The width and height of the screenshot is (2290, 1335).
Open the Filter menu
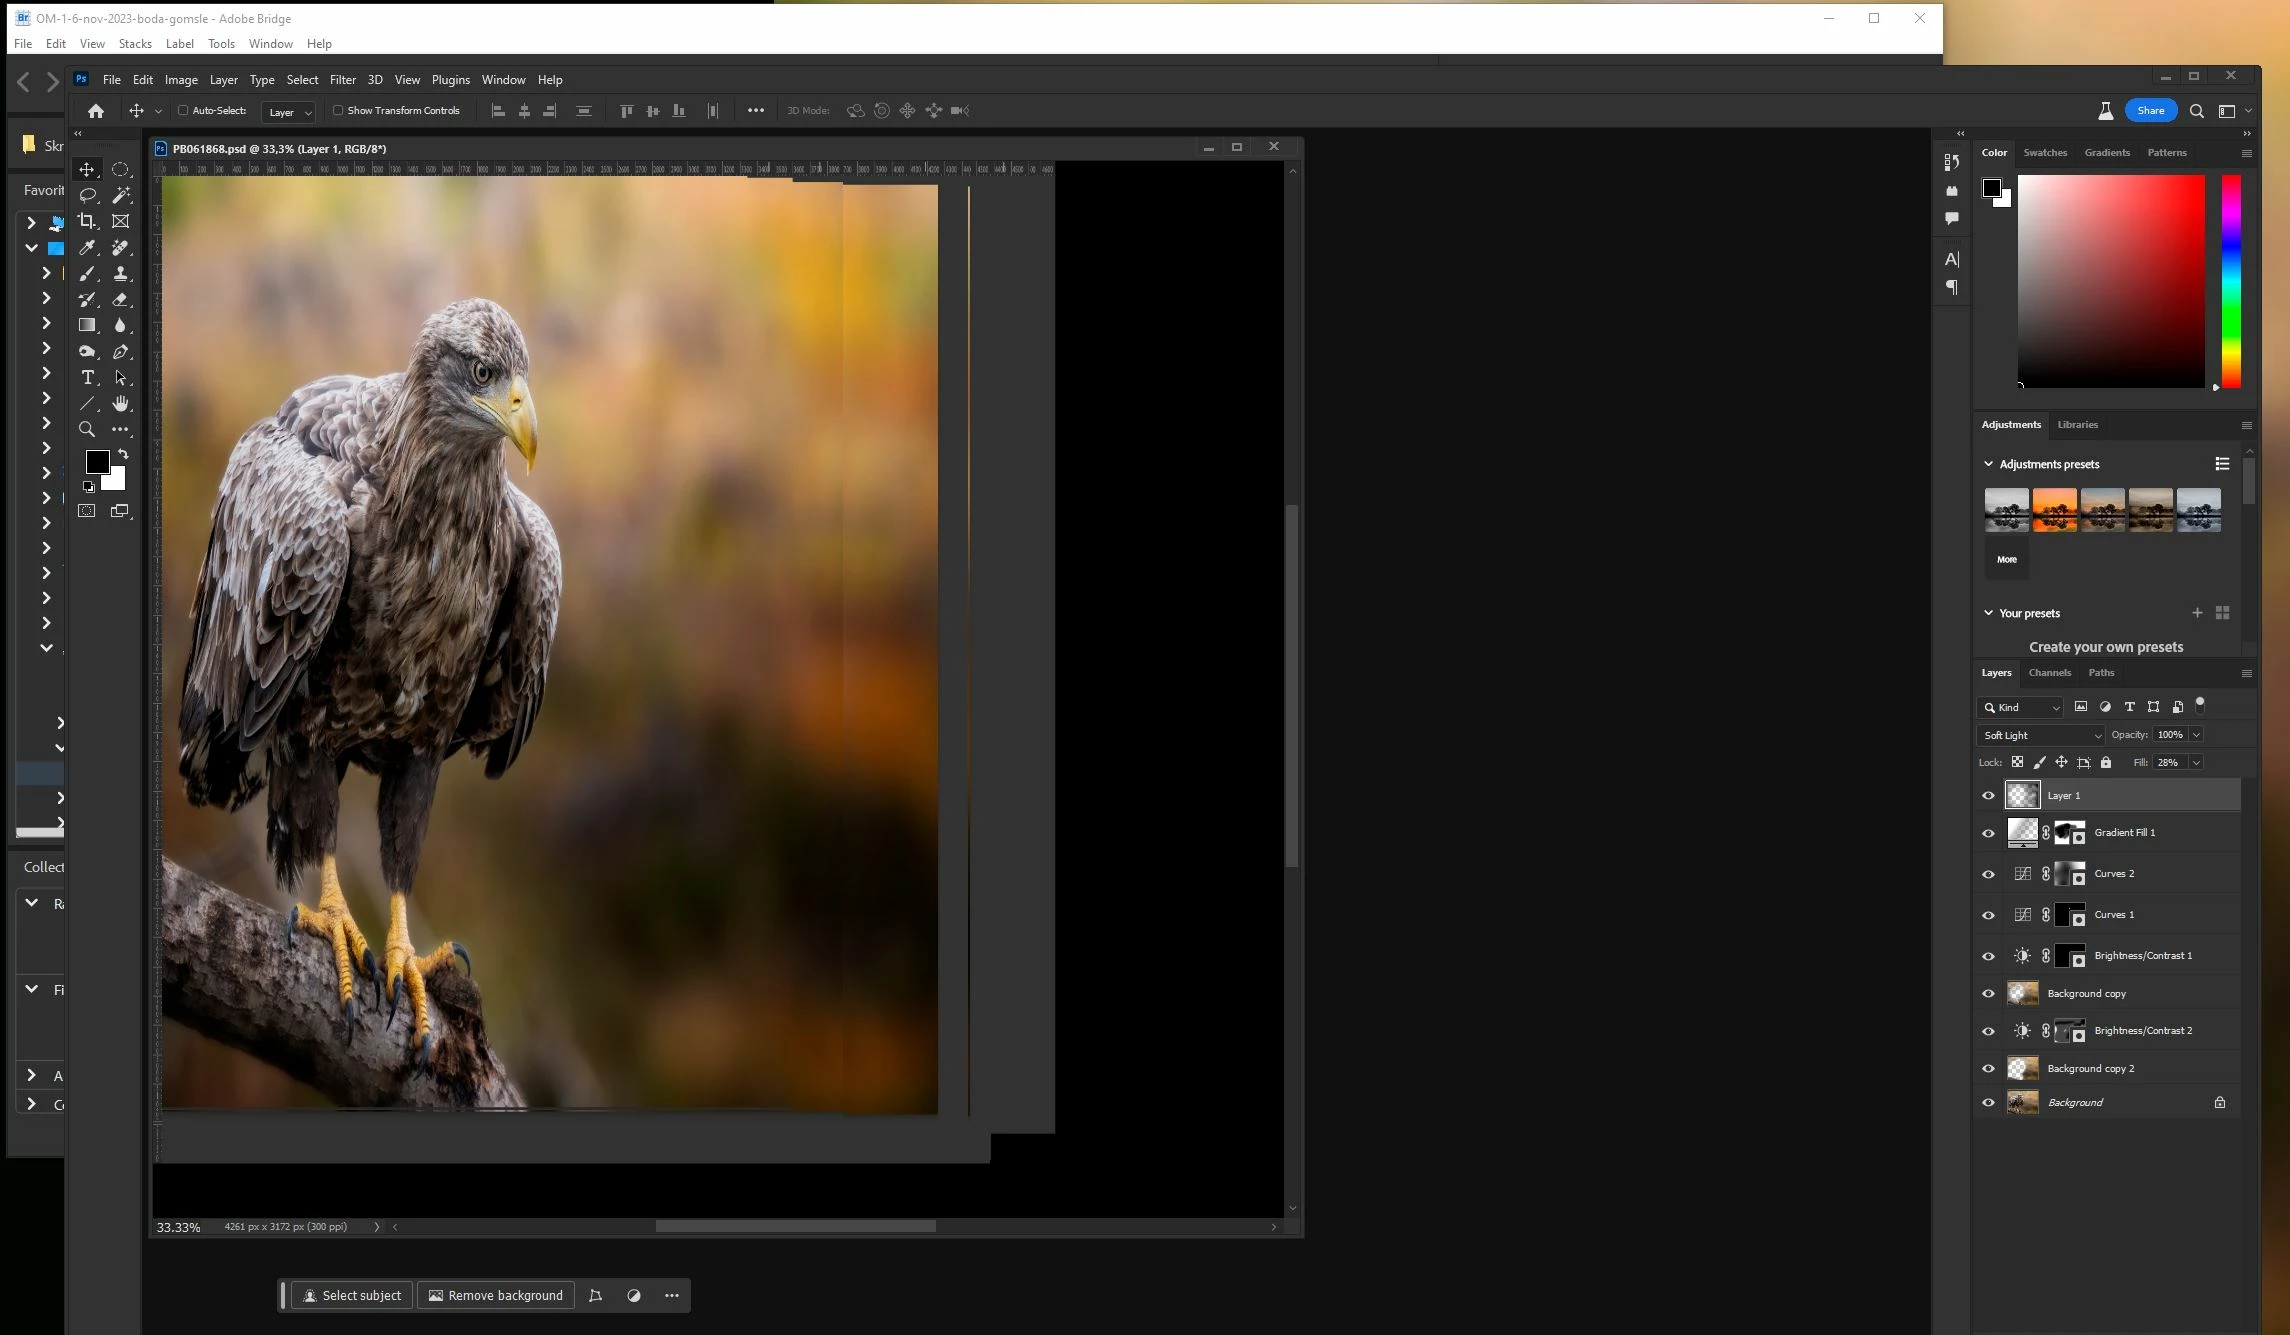tap(342, 80)
